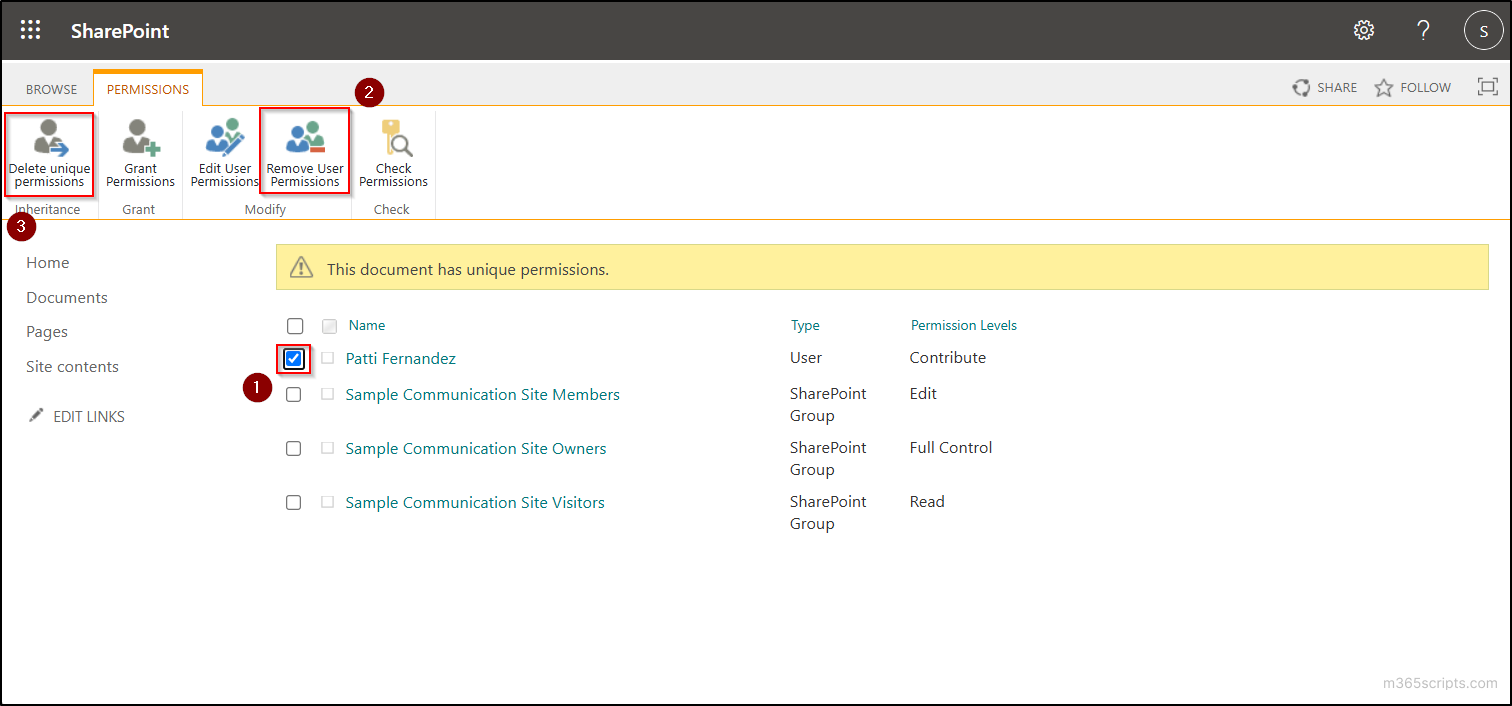Screen dimensions: 1512x706
Task: Open the account avatar 'S'
Action: point(1484,30)
